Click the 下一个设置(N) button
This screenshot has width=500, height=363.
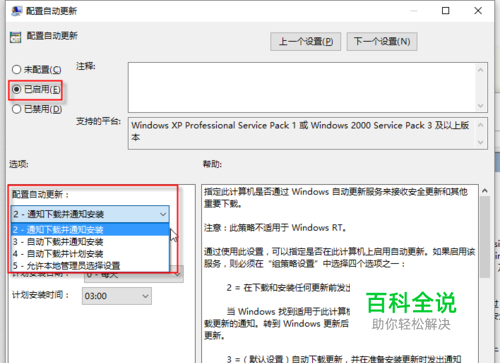pos(382,41)
